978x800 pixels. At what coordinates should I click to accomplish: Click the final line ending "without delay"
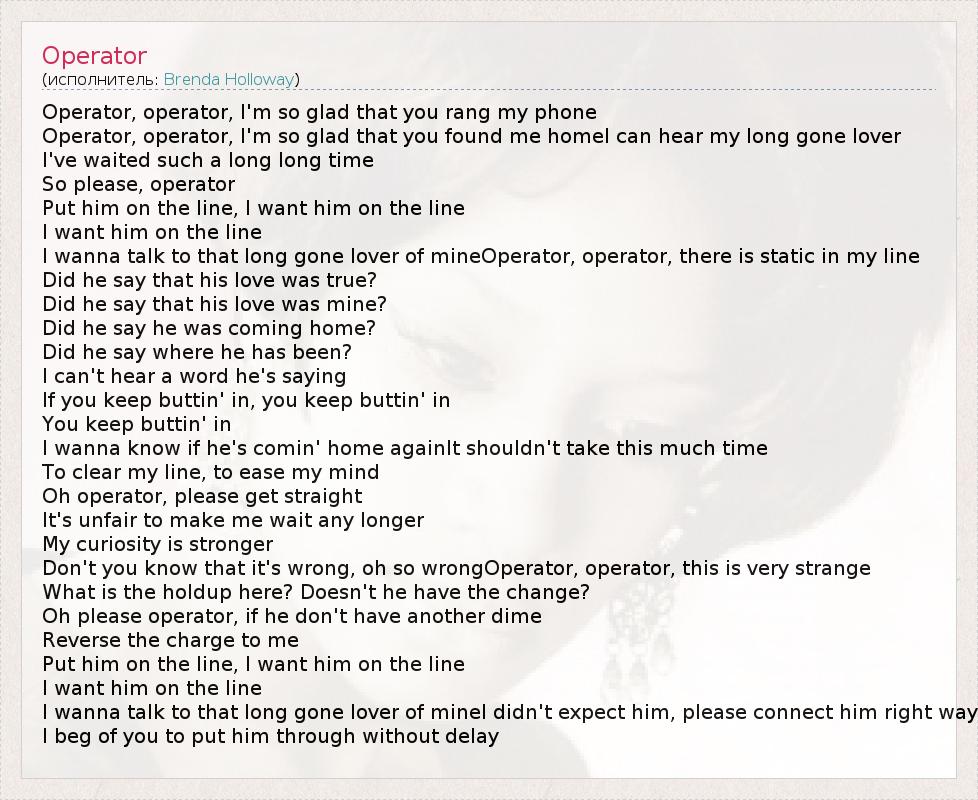click(x=270, y=736)
